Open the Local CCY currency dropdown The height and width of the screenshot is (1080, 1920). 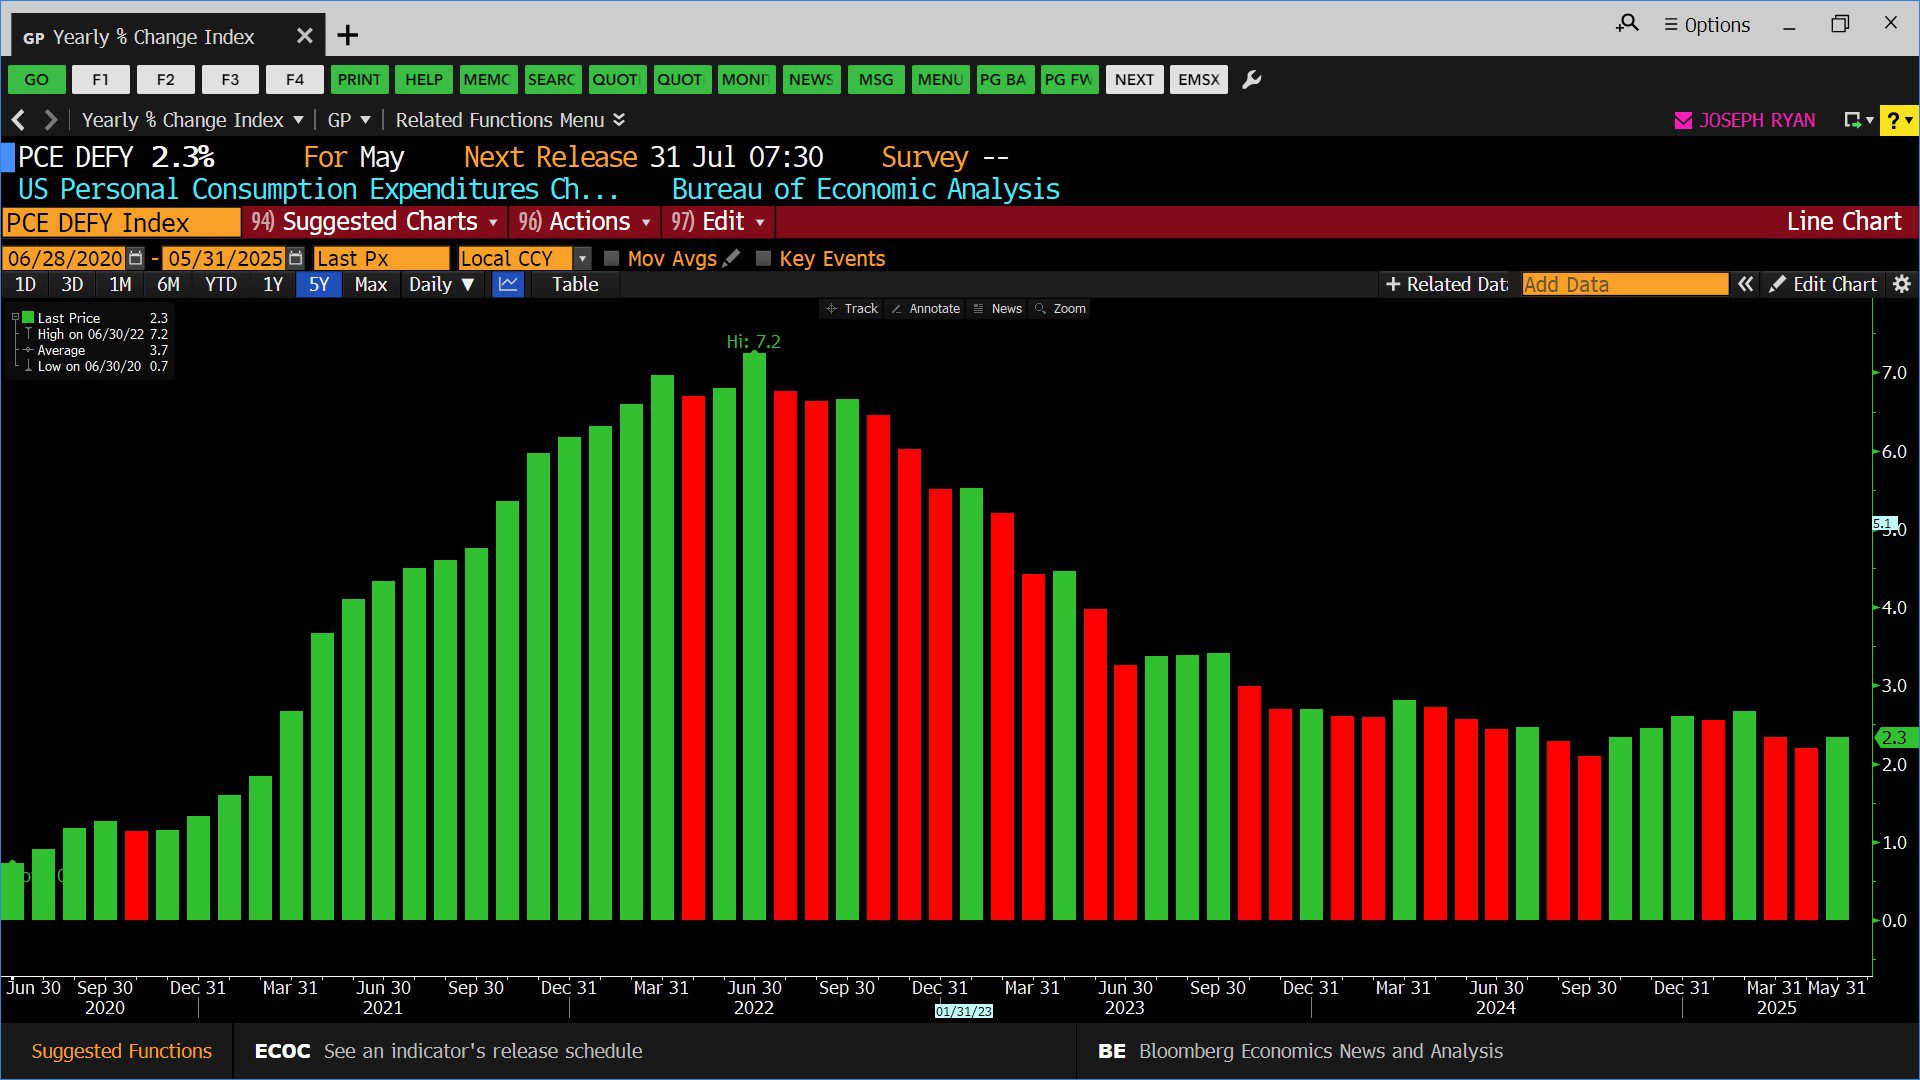click(x=583, y=259)
